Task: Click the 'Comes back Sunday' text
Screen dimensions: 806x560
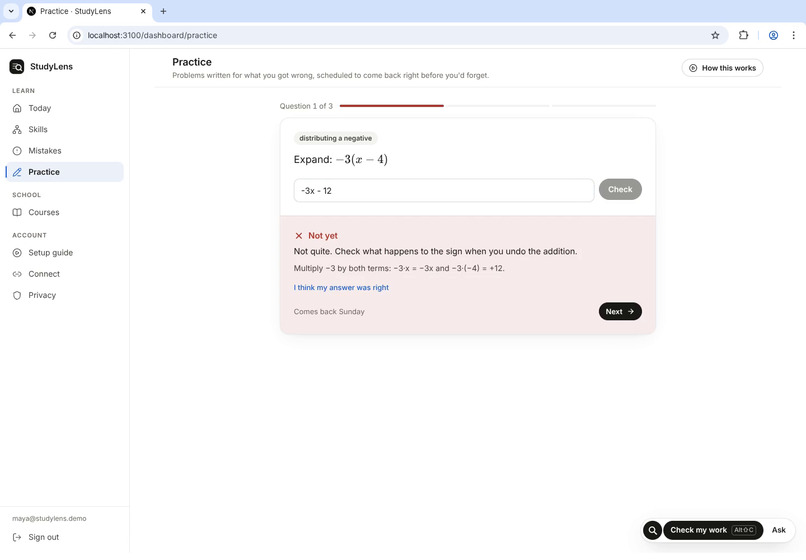Action: (x=329, y=312)
